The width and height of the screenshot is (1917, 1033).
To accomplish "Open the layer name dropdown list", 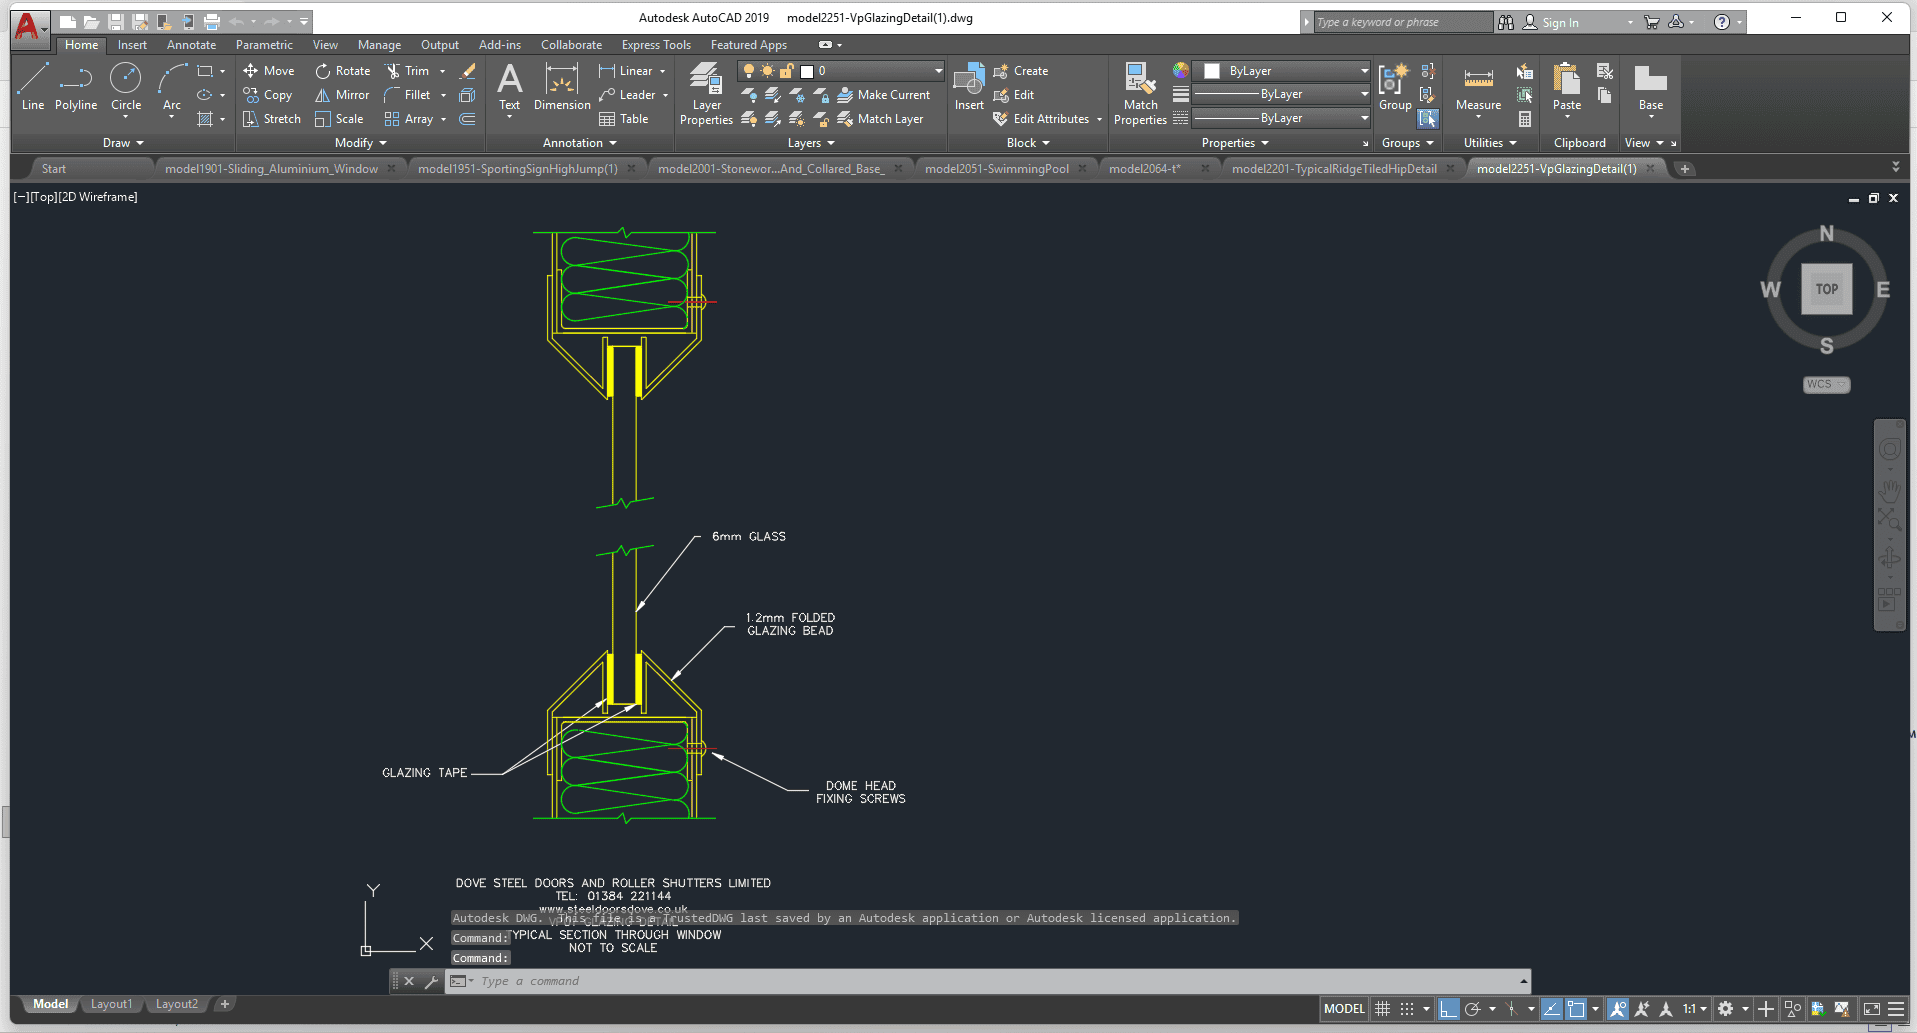I will coord(938,71).
